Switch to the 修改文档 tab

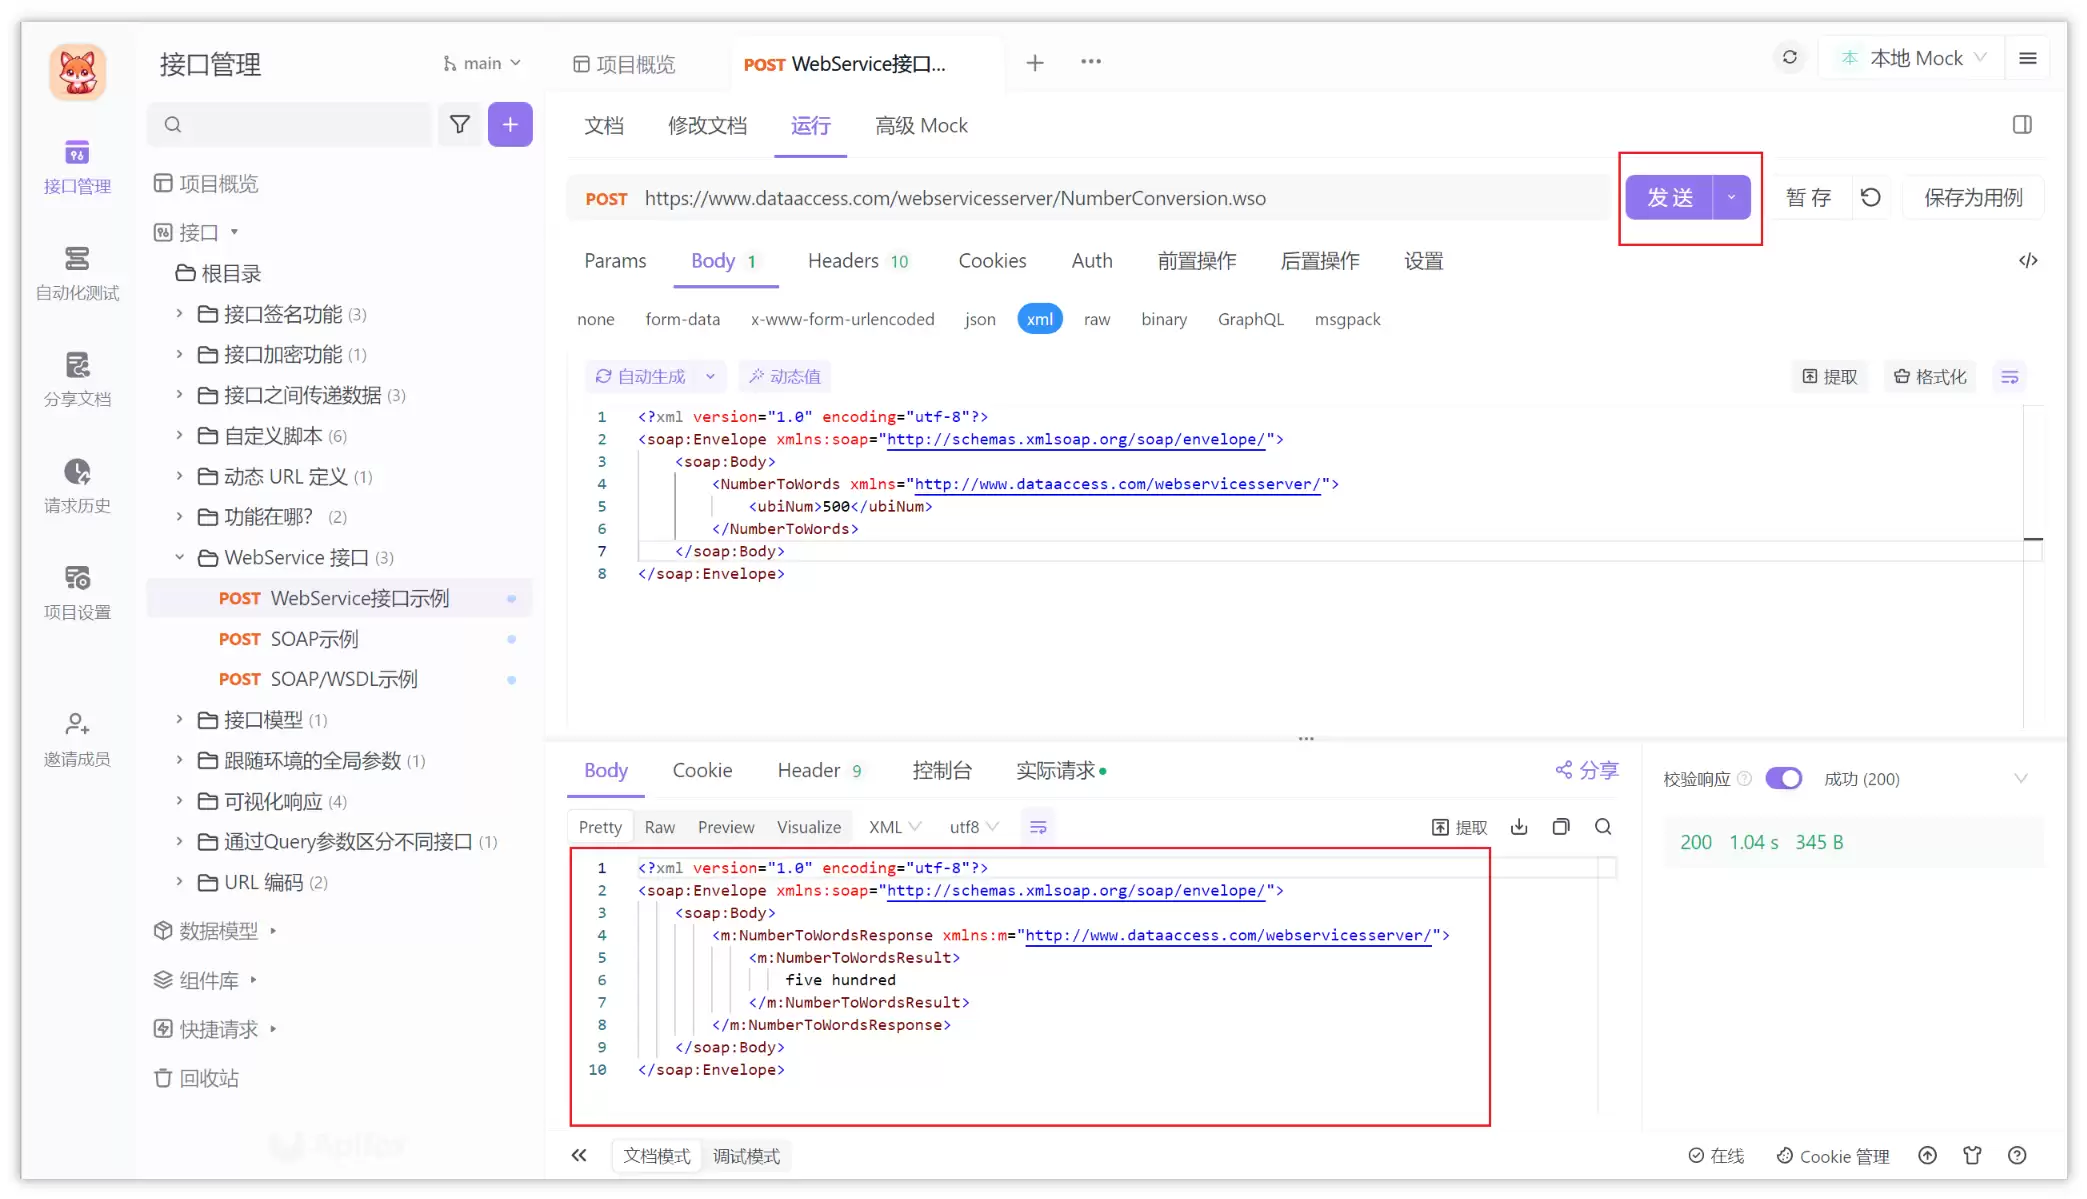pyautogui.click(x=707, y=125)
